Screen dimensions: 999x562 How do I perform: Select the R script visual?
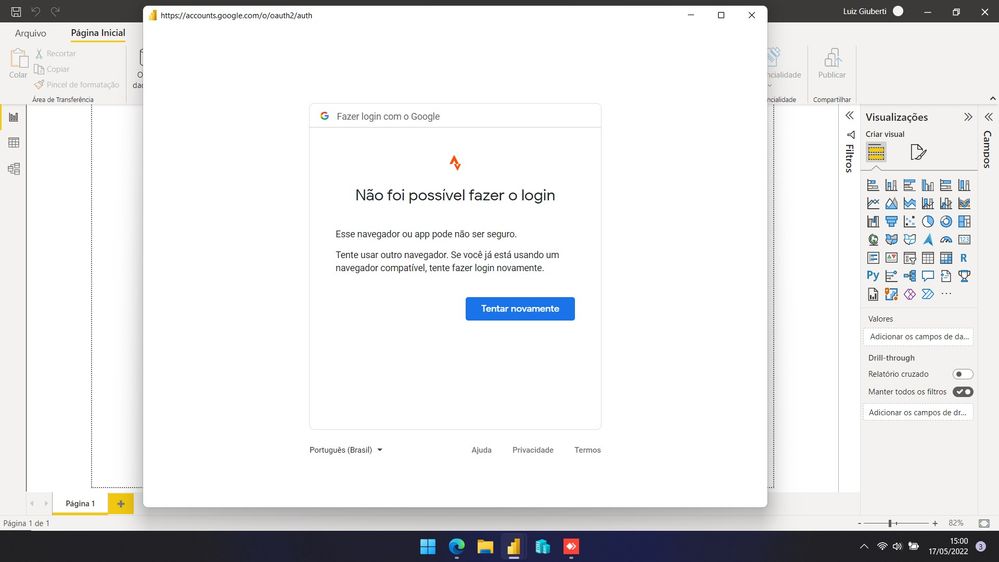pyautogui.click(x=965, y=258)
